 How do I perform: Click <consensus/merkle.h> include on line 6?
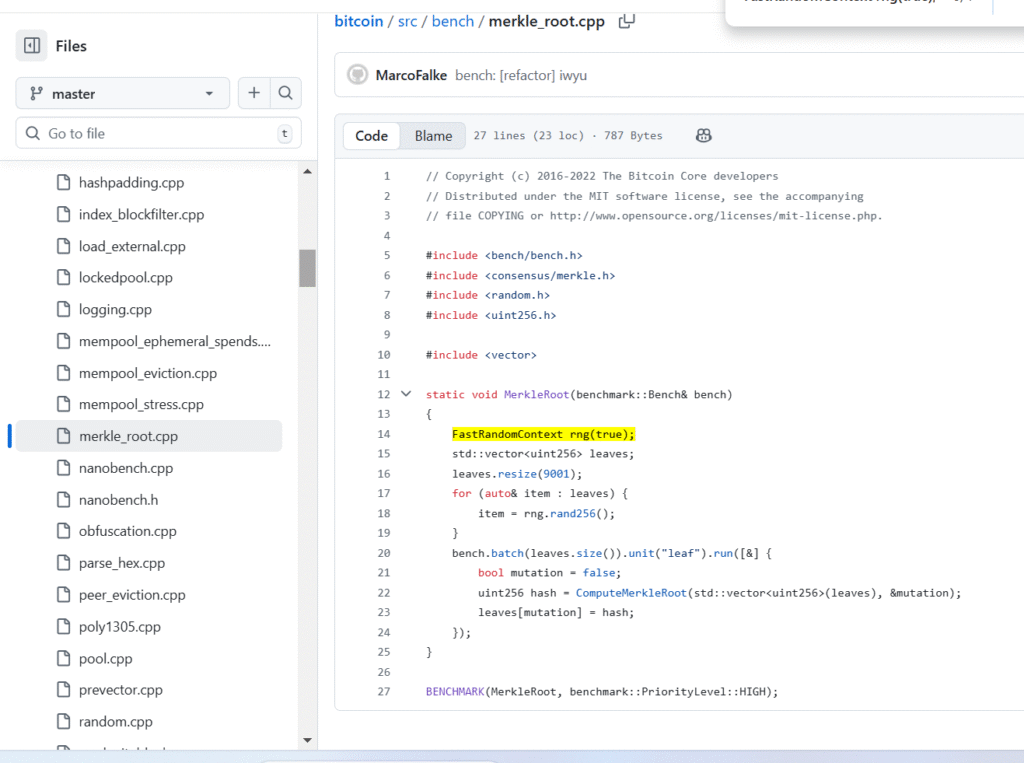click(x=550, y=276)
